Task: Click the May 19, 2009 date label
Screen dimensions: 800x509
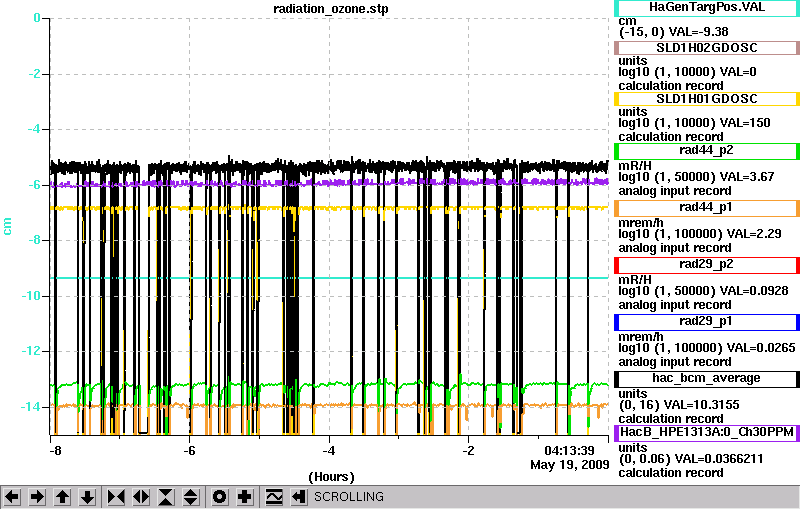Action: click(x=569, y=465)
